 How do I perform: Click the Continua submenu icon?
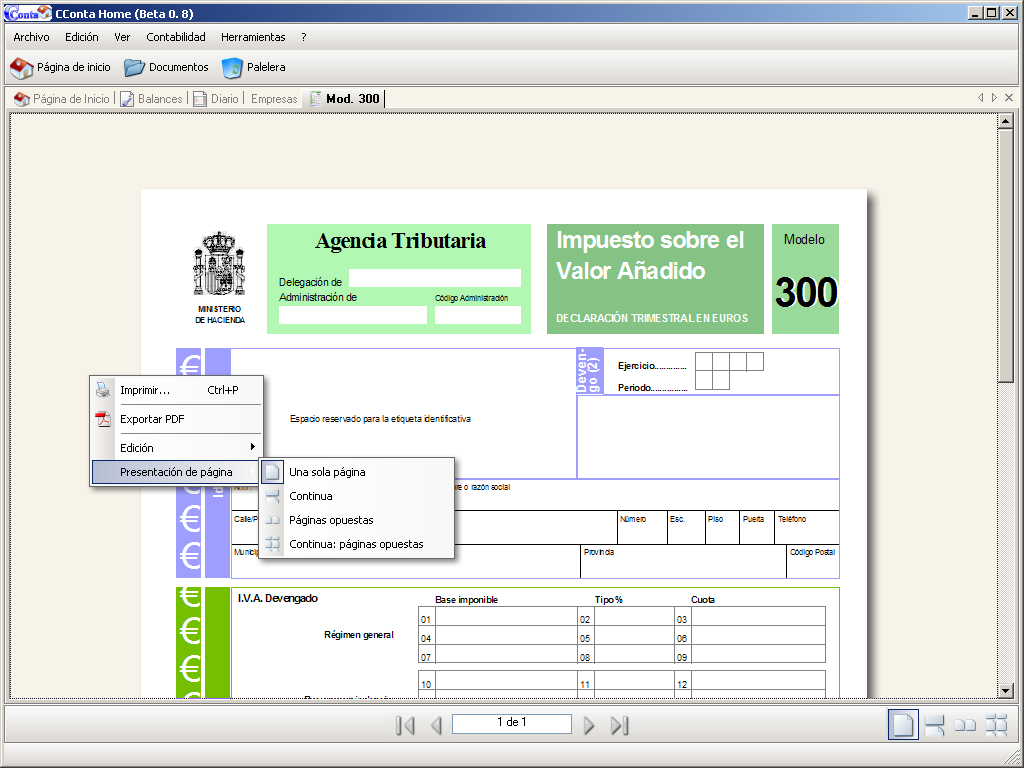[272, 496]
